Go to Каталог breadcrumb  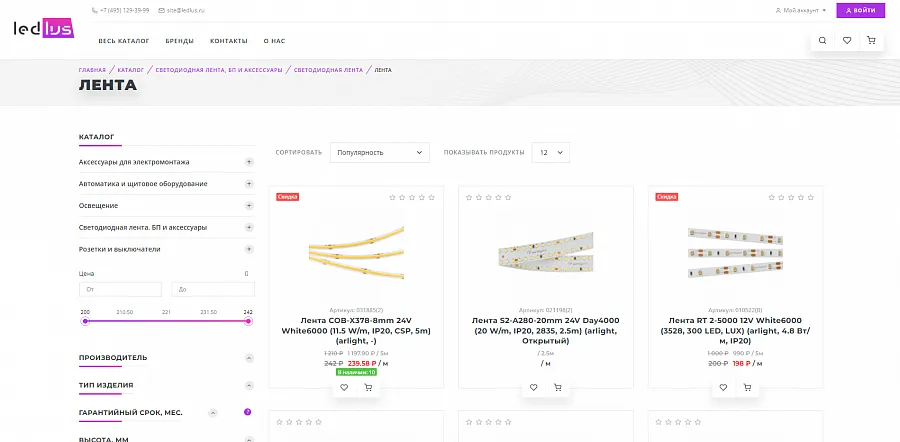[x=131, y=70]
